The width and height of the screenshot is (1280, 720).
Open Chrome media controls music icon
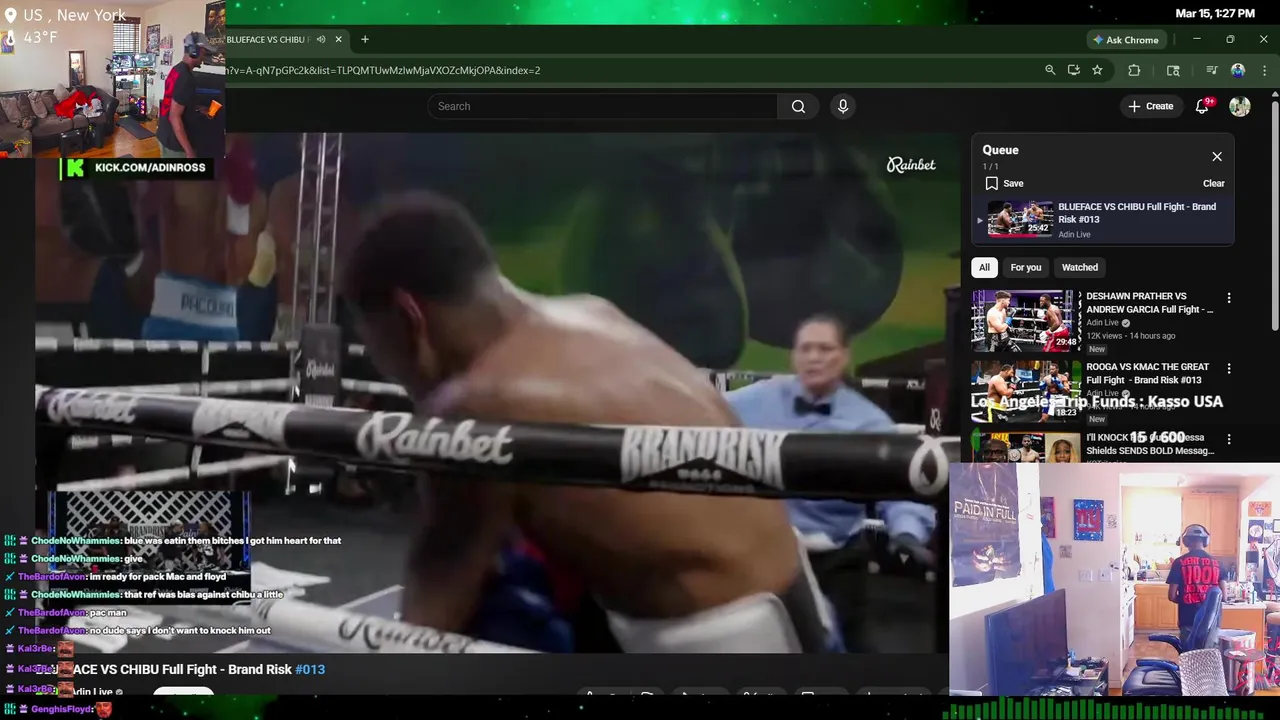pos(1211,70)
